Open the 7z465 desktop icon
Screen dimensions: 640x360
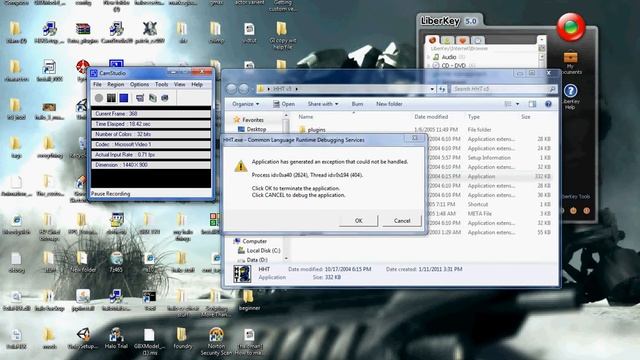click(116, 262)
